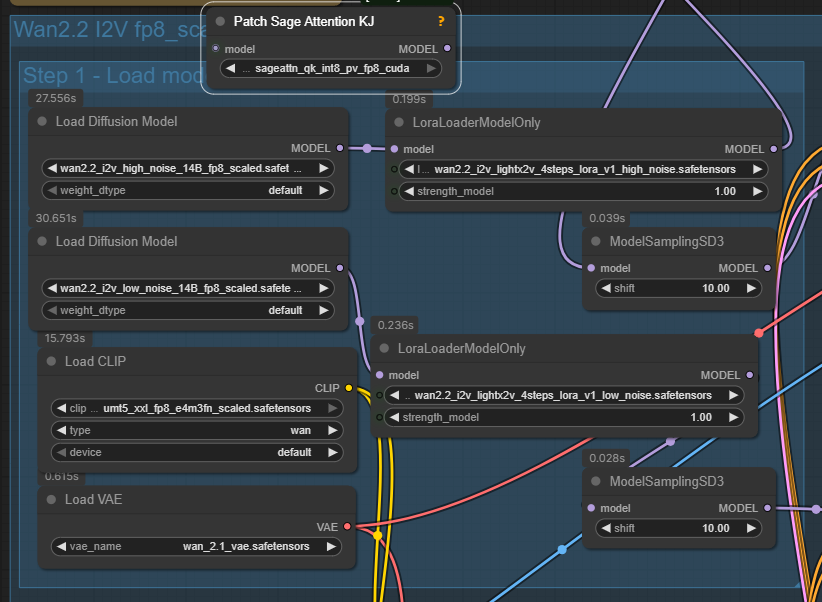Open the Load CLIP device dropdown
The height and width of the screenshot is (602, 822).
(197, 453)
